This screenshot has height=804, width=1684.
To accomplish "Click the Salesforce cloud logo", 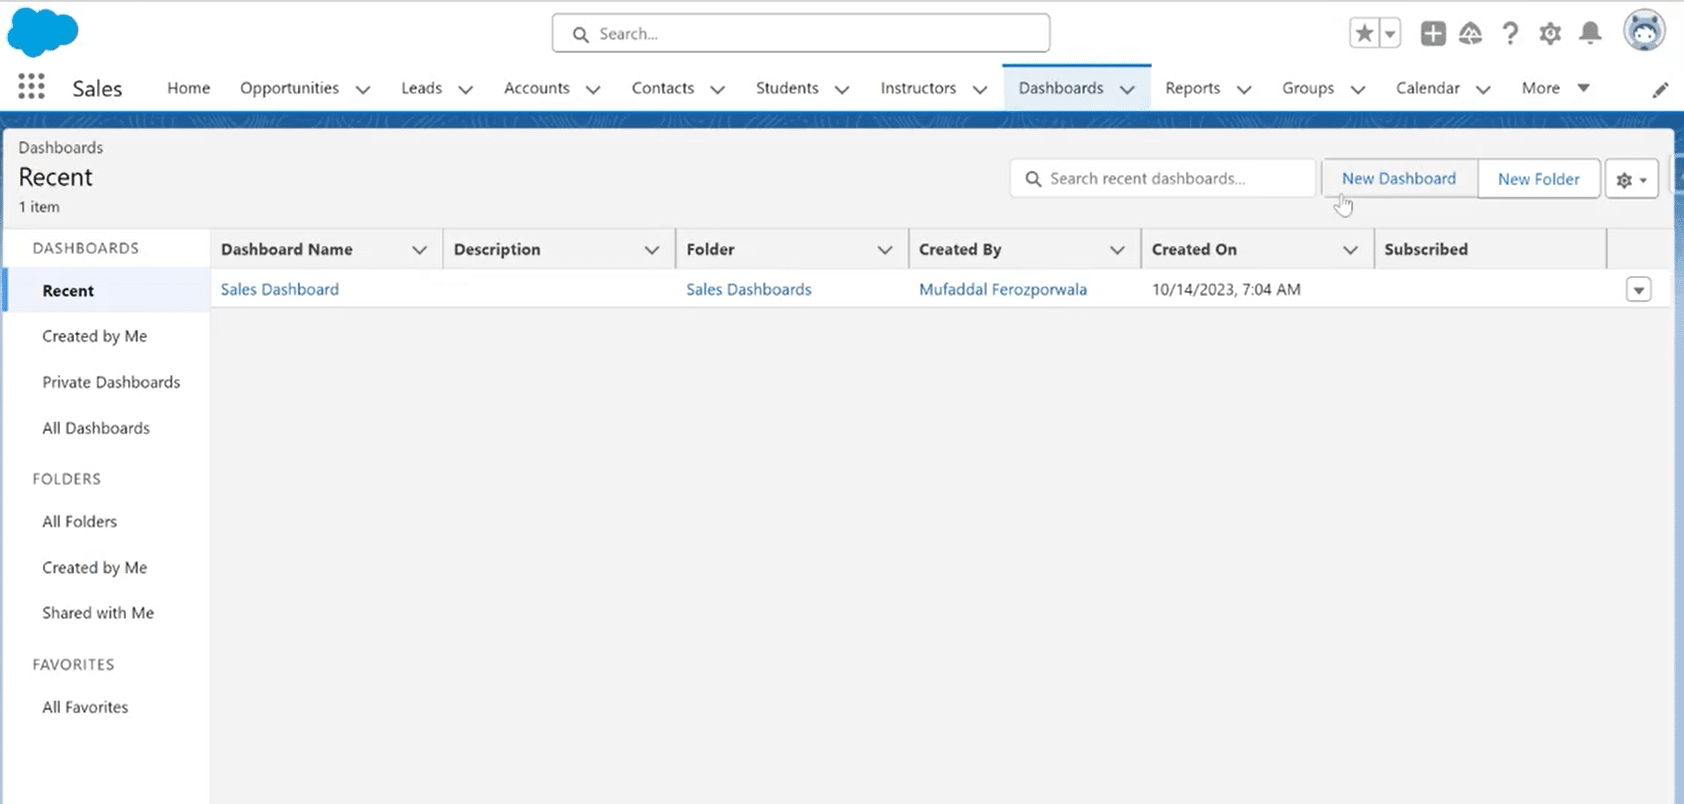I will 42,31.
